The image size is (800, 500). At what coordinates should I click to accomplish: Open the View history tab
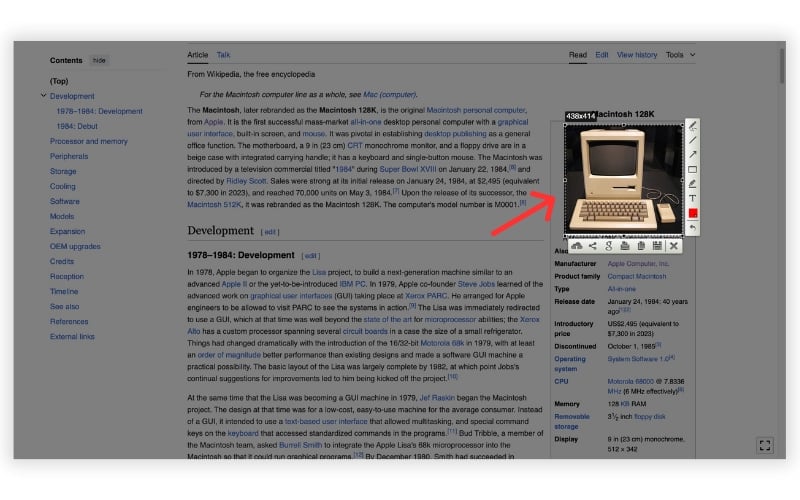(x=637, y=55)
